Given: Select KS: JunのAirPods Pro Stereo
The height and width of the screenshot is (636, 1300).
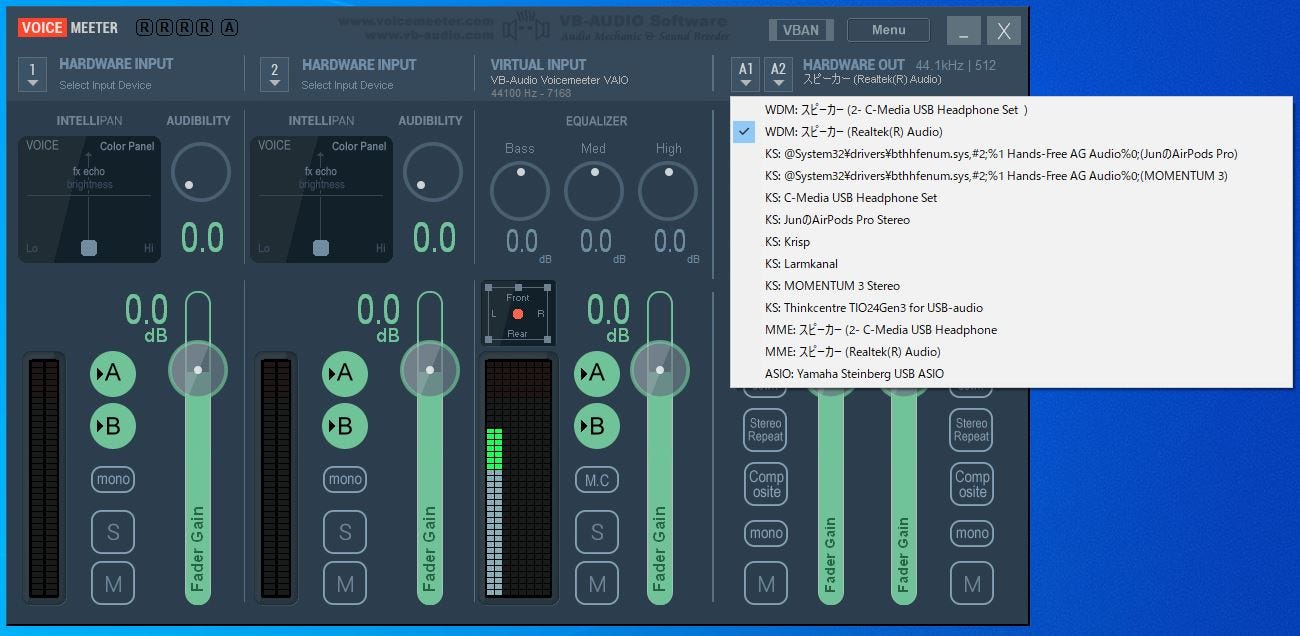Looking at the screenshot, I should (1011, 220).
